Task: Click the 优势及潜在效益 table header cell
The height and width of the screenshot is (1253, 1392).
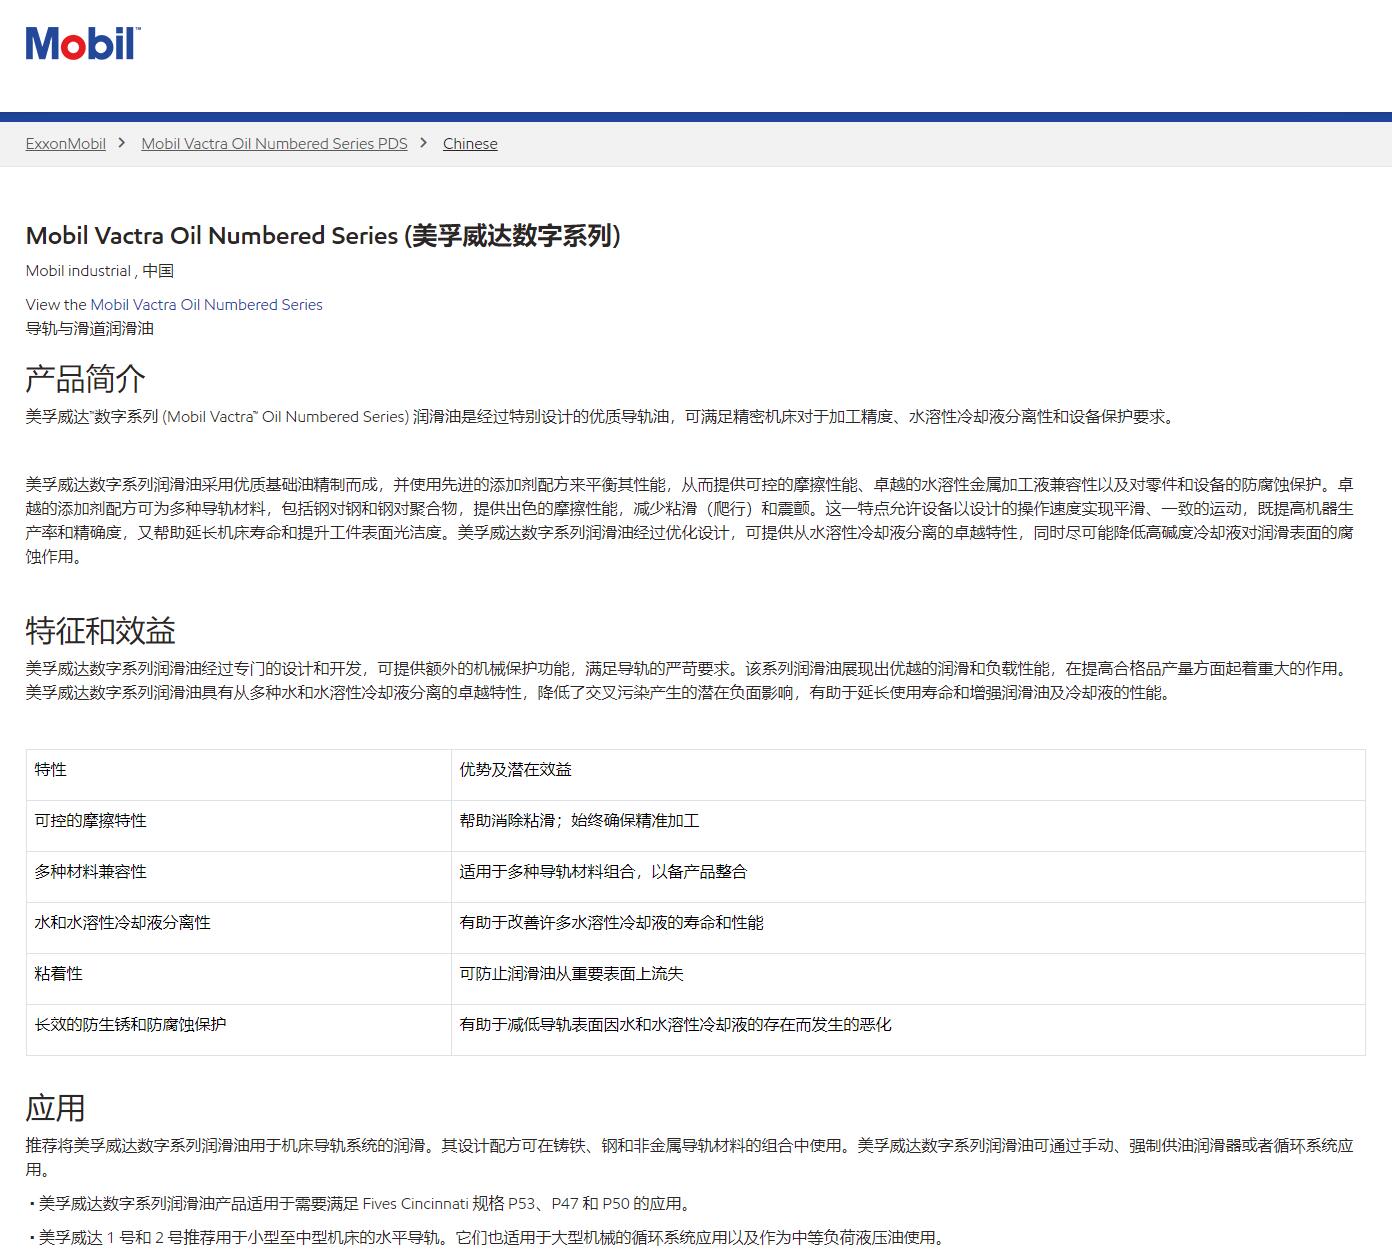Action: 908,775
